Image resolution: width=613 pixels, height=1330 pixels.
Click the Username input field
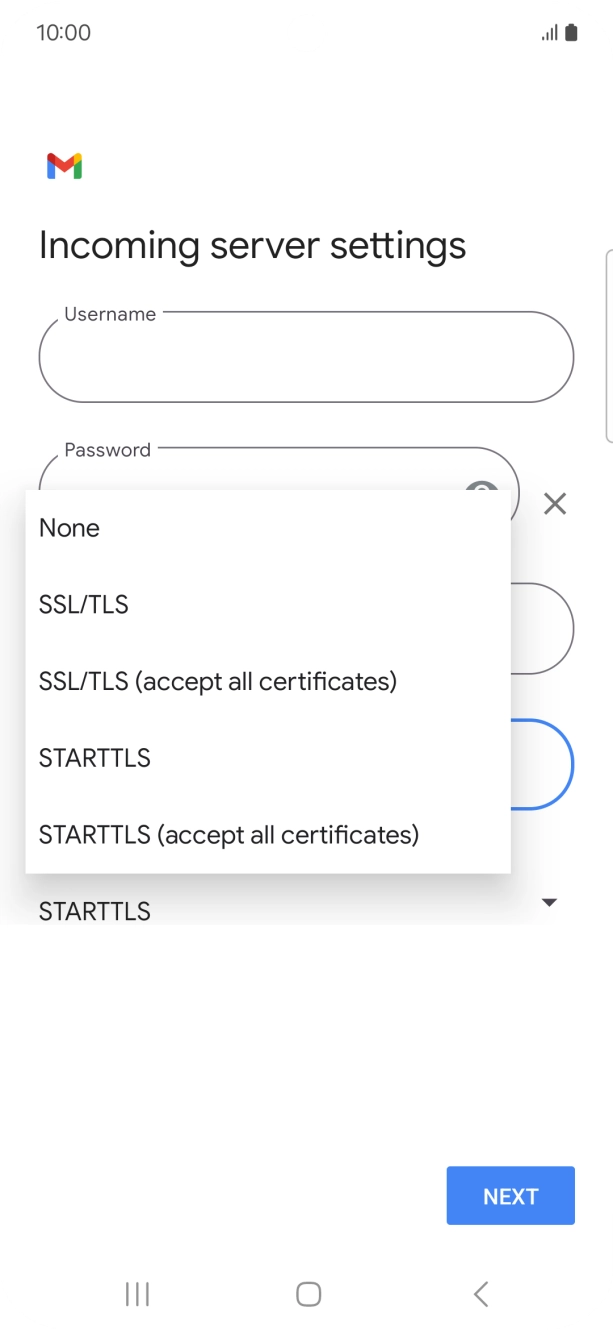click(x=306, y=357)
